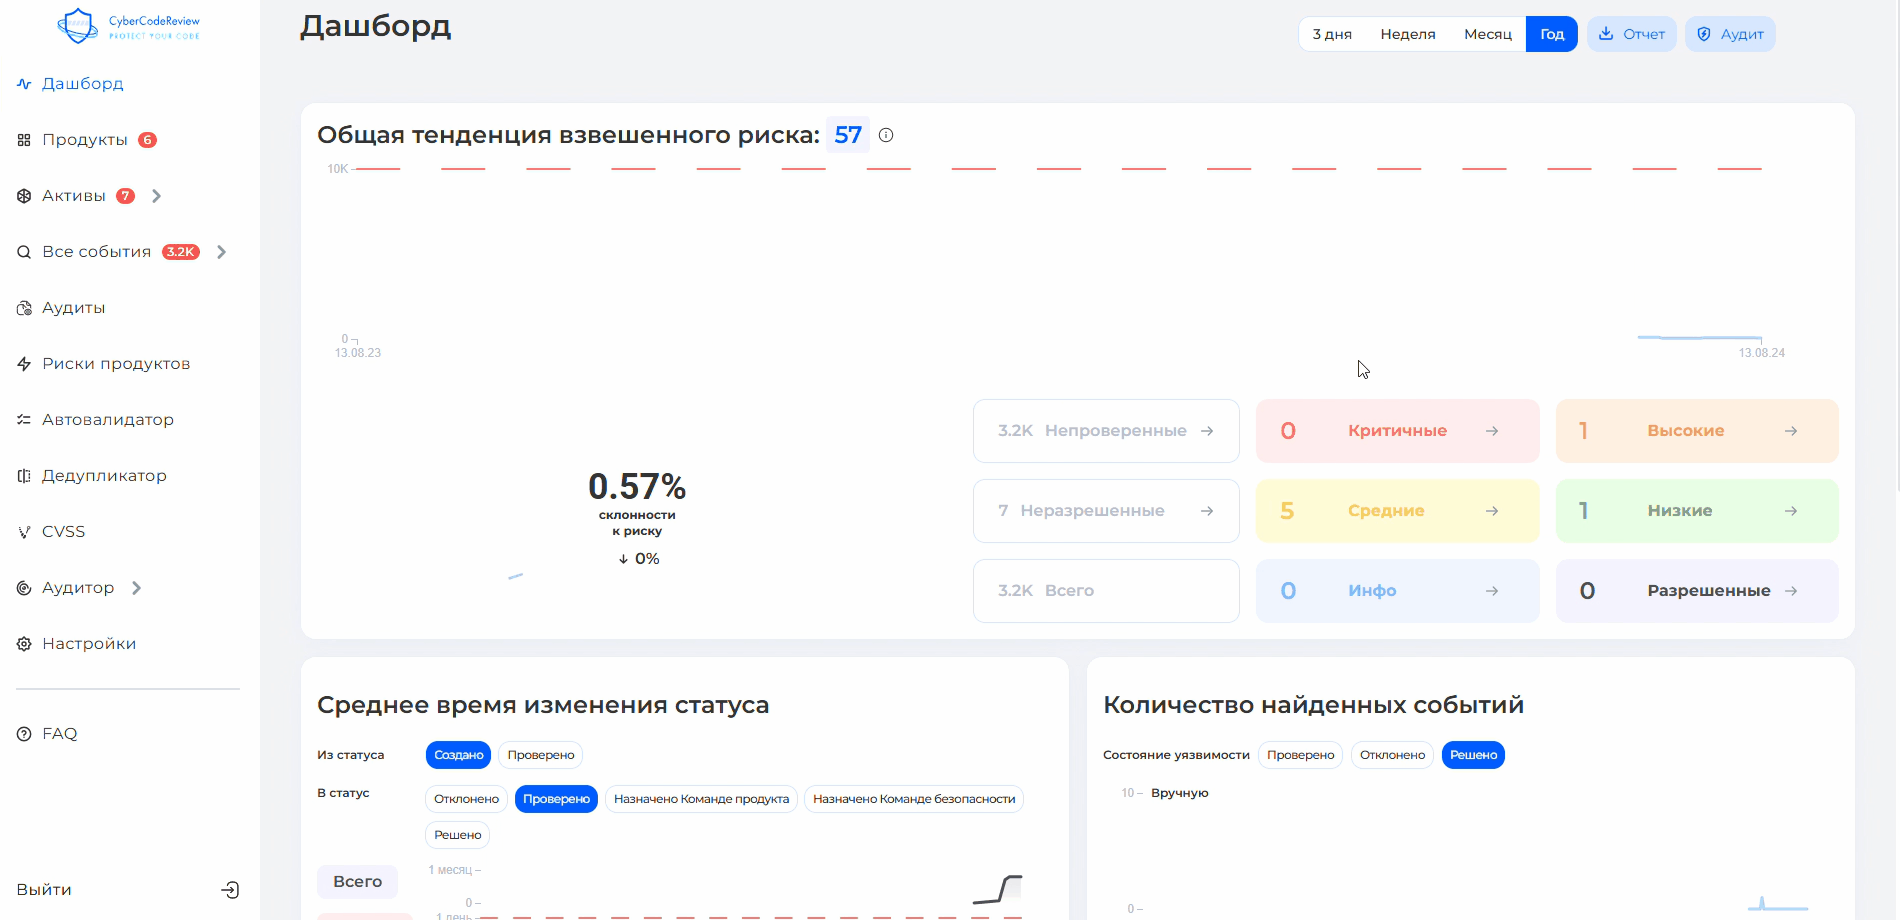Click the info icon beside risk score 57

(x=886, y=135)
